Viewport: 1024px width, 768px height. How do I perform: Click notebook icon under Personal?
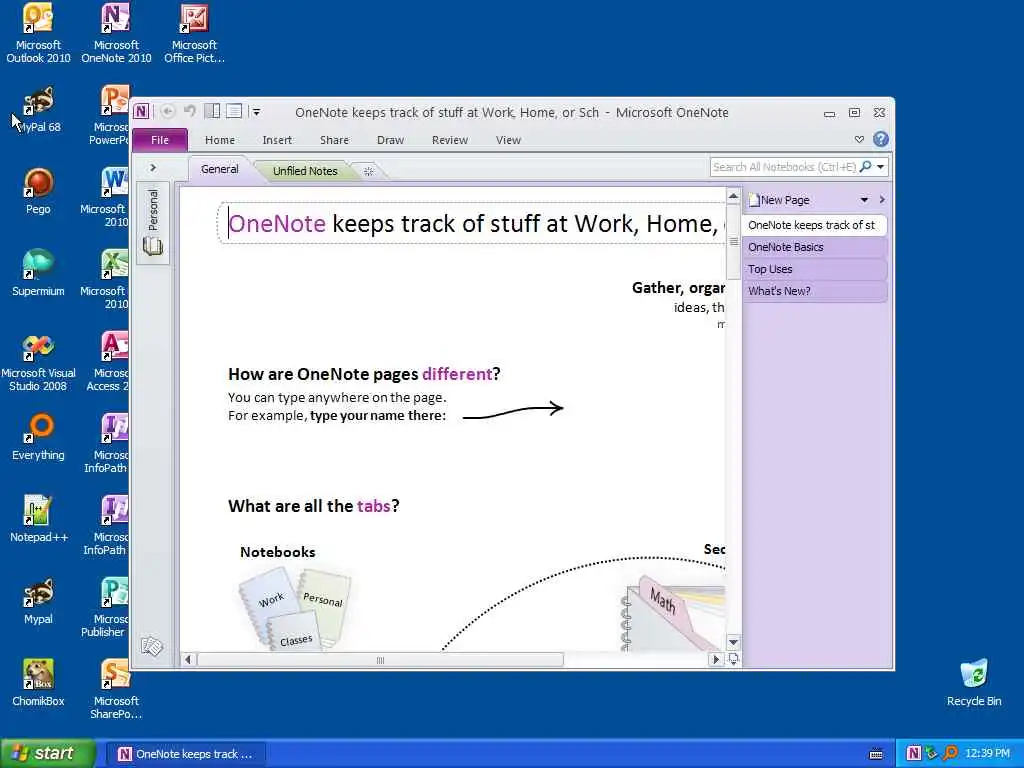pyautogui.click(x=153, y=246)
